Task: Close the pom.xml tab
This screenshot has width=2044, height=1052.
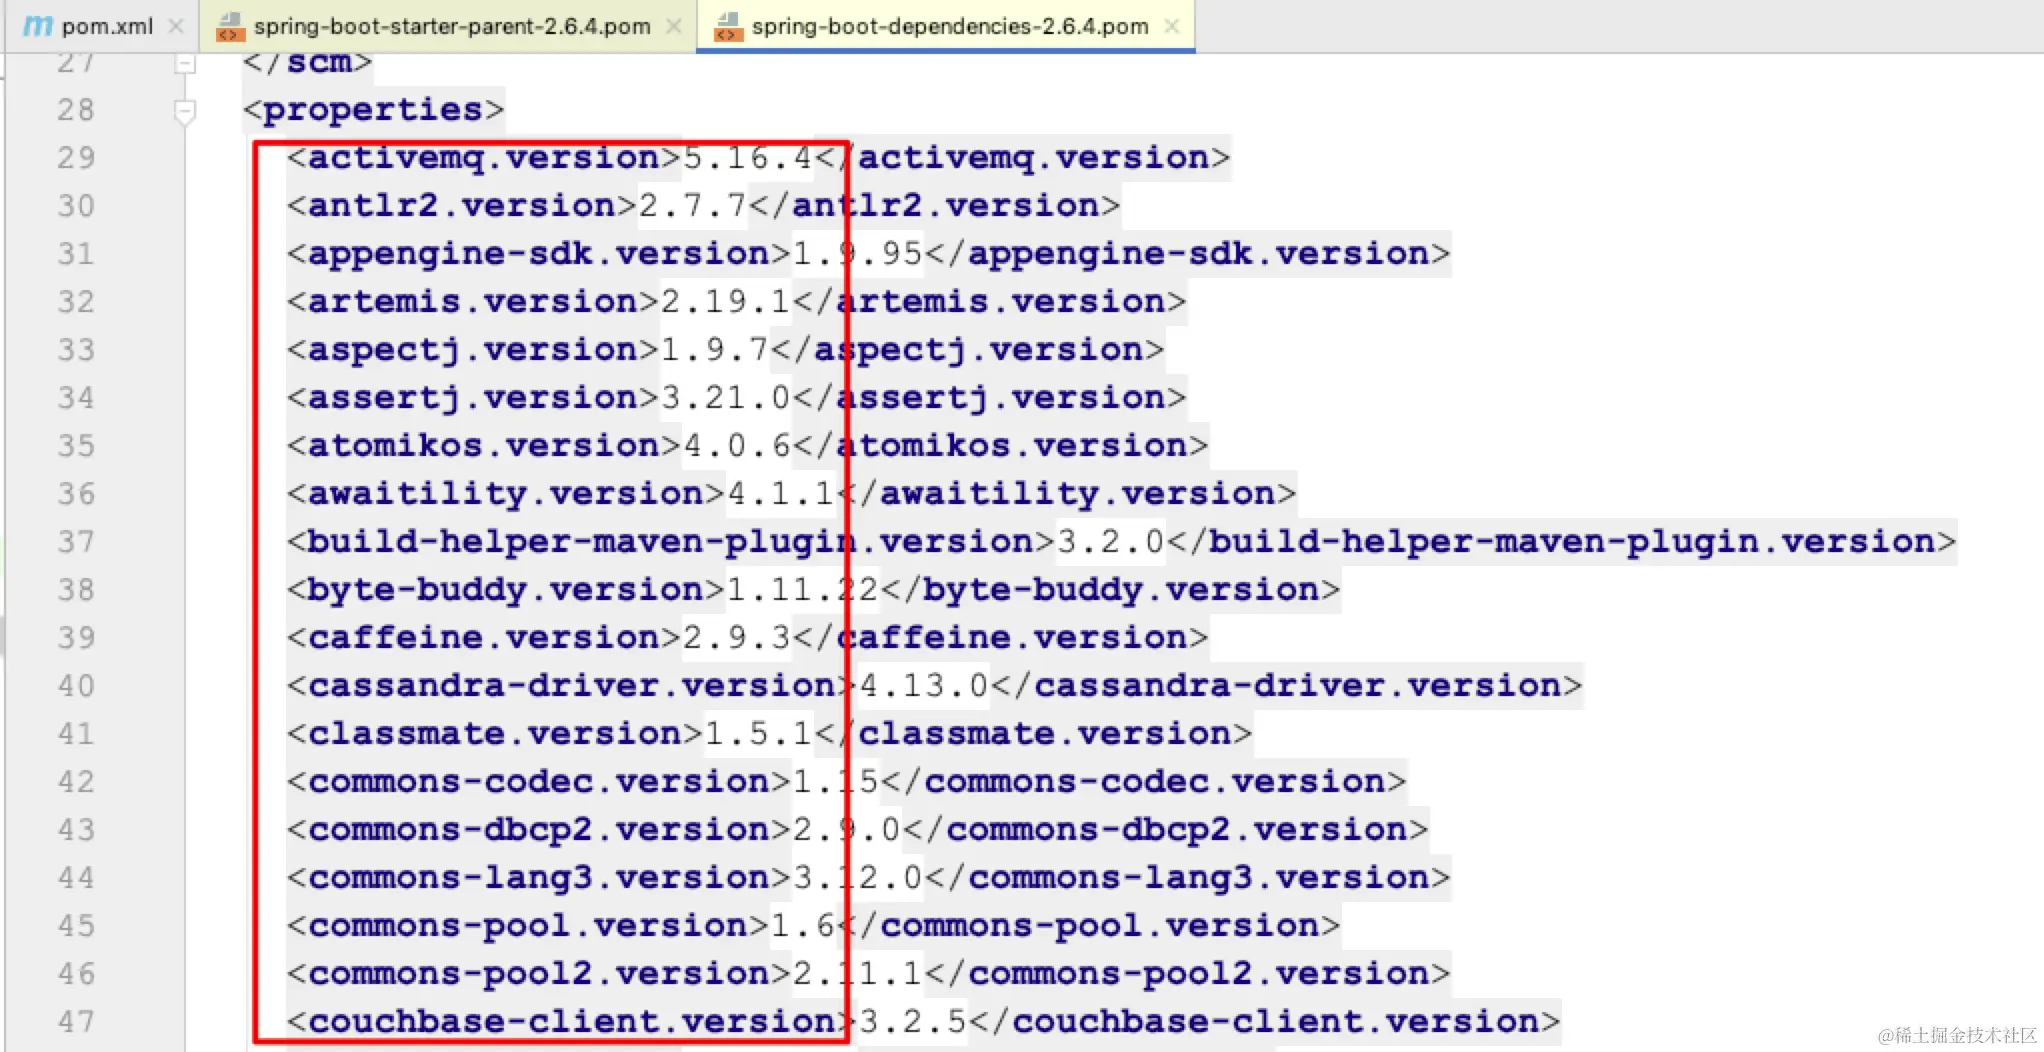Action: (x=176, y=26)
